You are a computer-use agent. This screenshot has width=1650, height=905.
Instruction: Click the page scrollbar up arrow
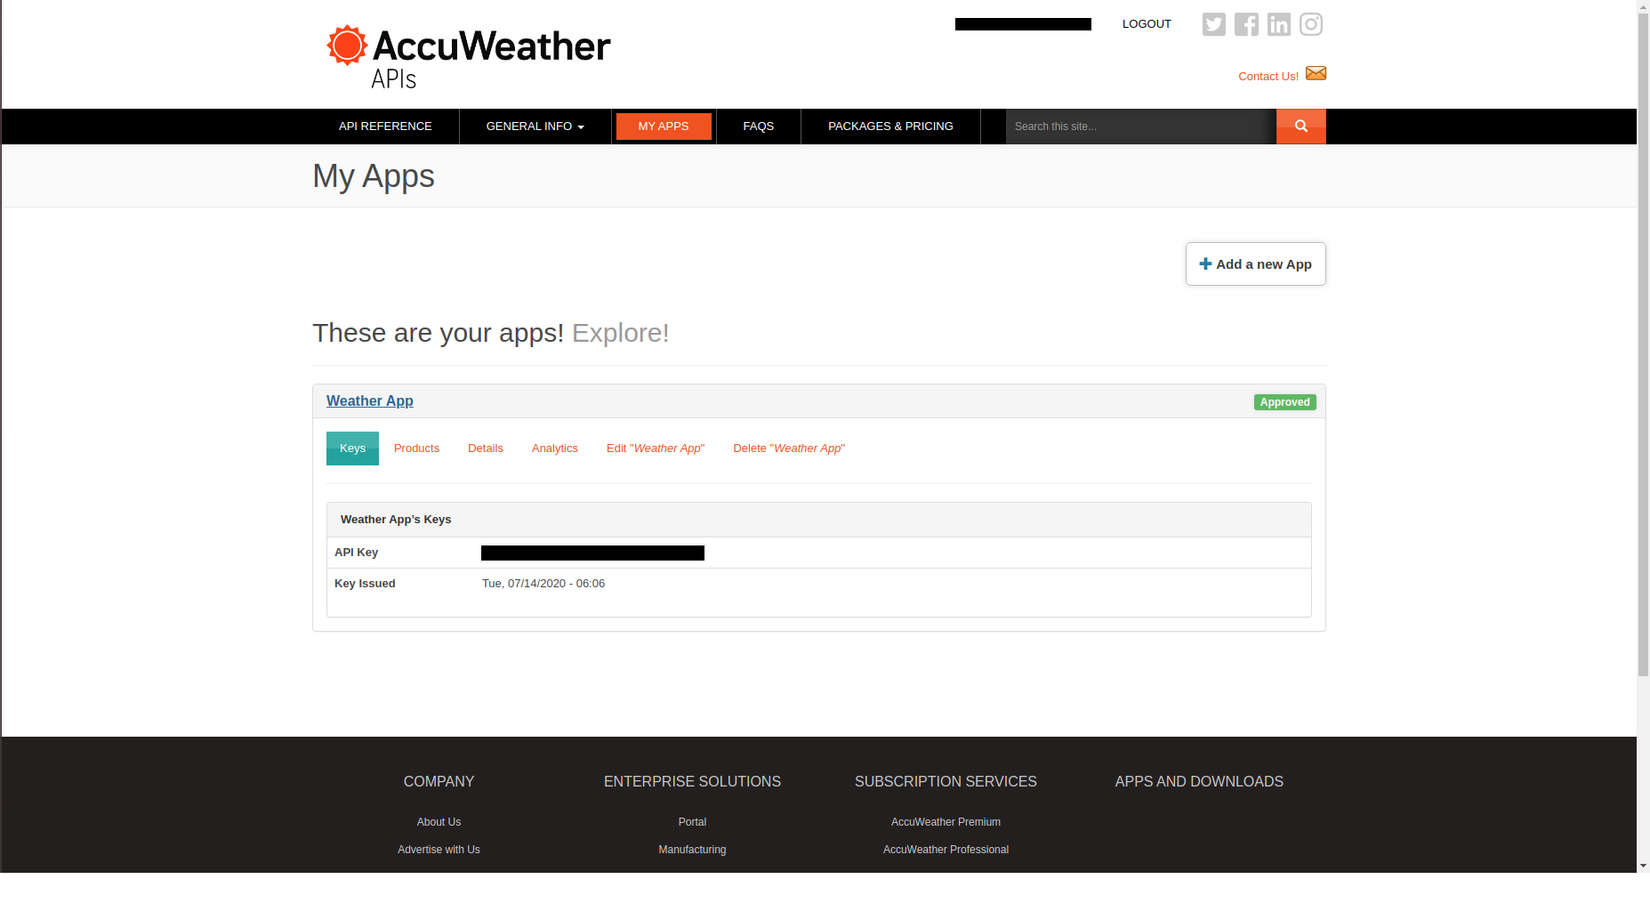click(1643, 7)
